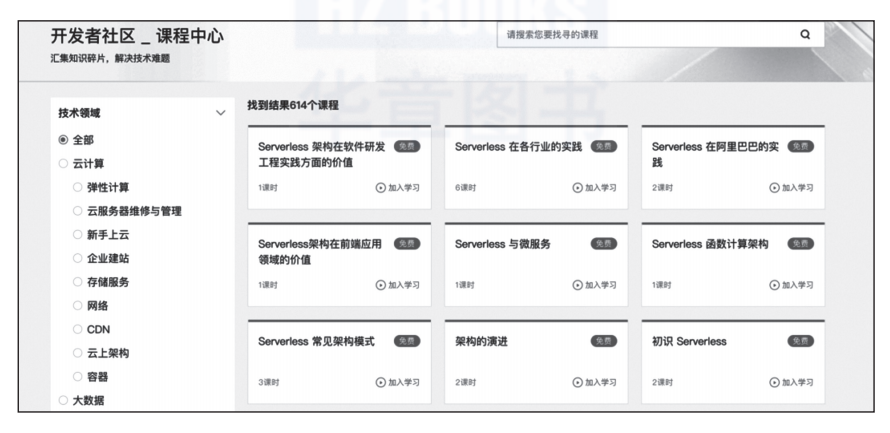Open course Serverless 在阿里巴巴的实践

715,154
